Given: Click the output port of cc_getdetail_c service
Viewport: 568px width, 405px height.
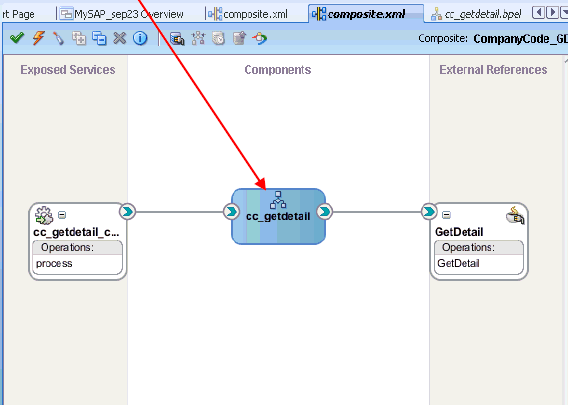Looking at the screenshot, I should click(128, 212).
